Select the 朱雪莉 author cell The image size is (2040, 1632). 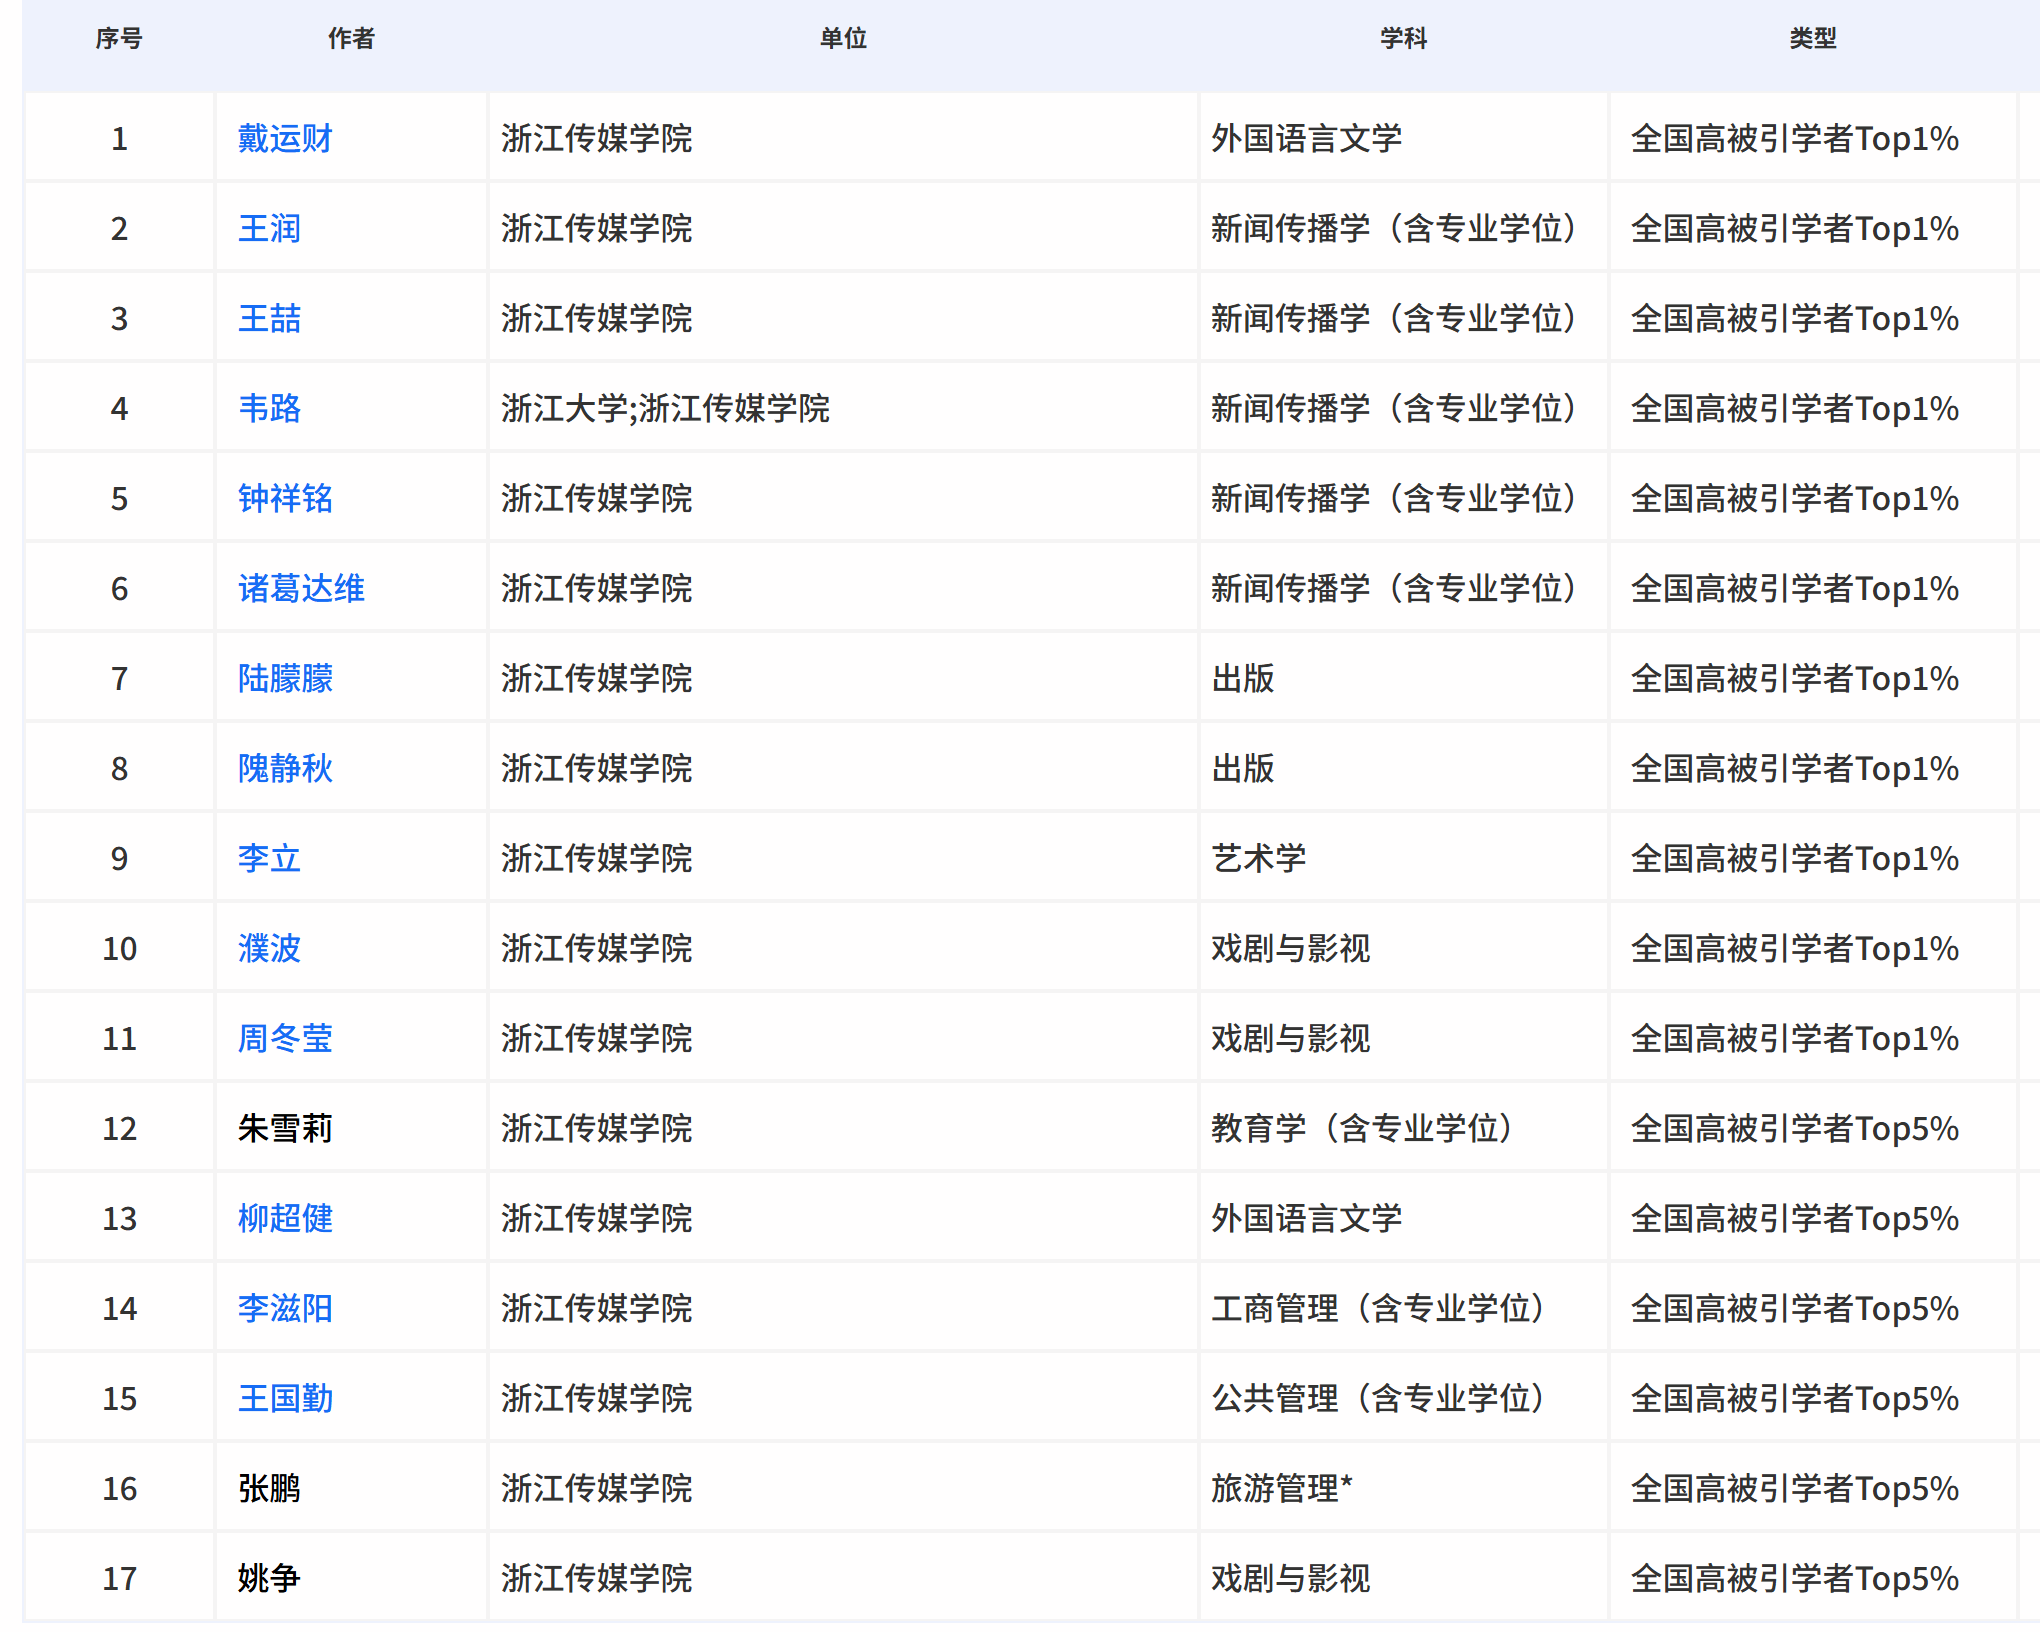click(285, 1128)
